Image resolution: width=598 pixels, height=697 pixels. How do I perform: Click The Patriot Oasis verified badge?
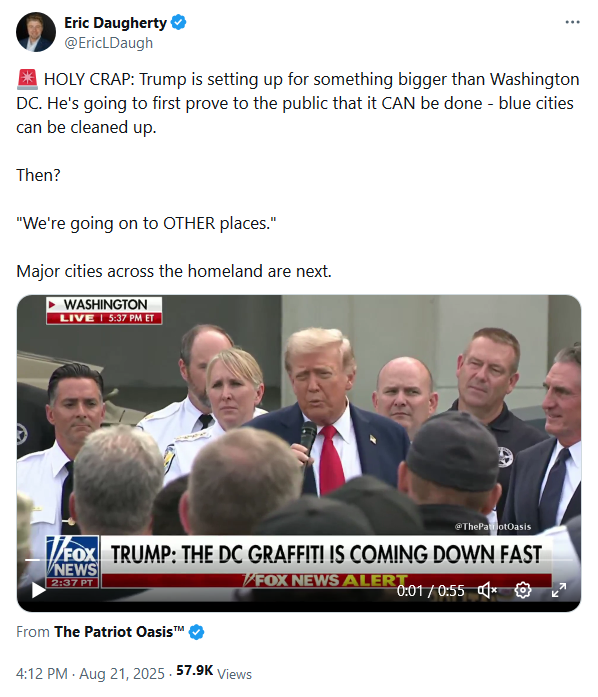(197, 632)
